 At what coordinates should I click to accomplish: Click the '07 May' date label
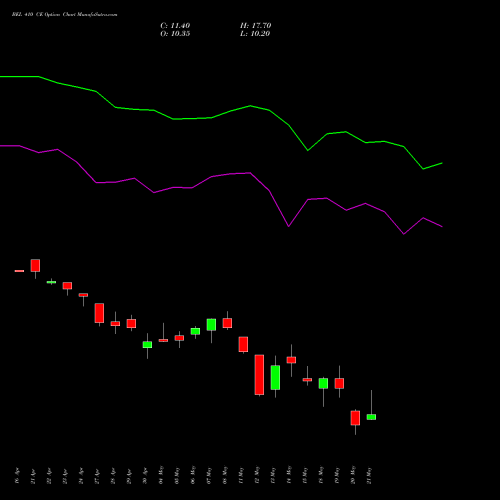pyautogui.click(x=209, y=475)
